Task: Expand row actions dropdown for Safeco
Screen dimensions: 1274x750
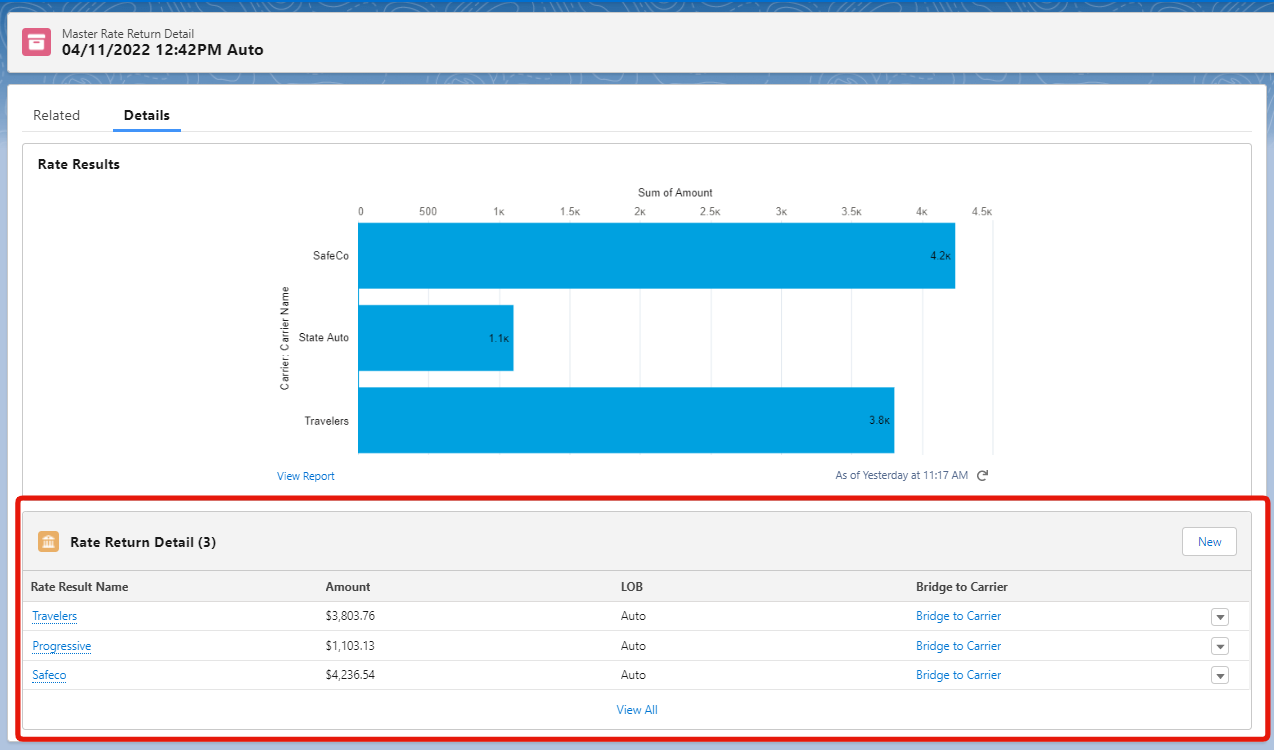Action: (x=1219, y=676)
